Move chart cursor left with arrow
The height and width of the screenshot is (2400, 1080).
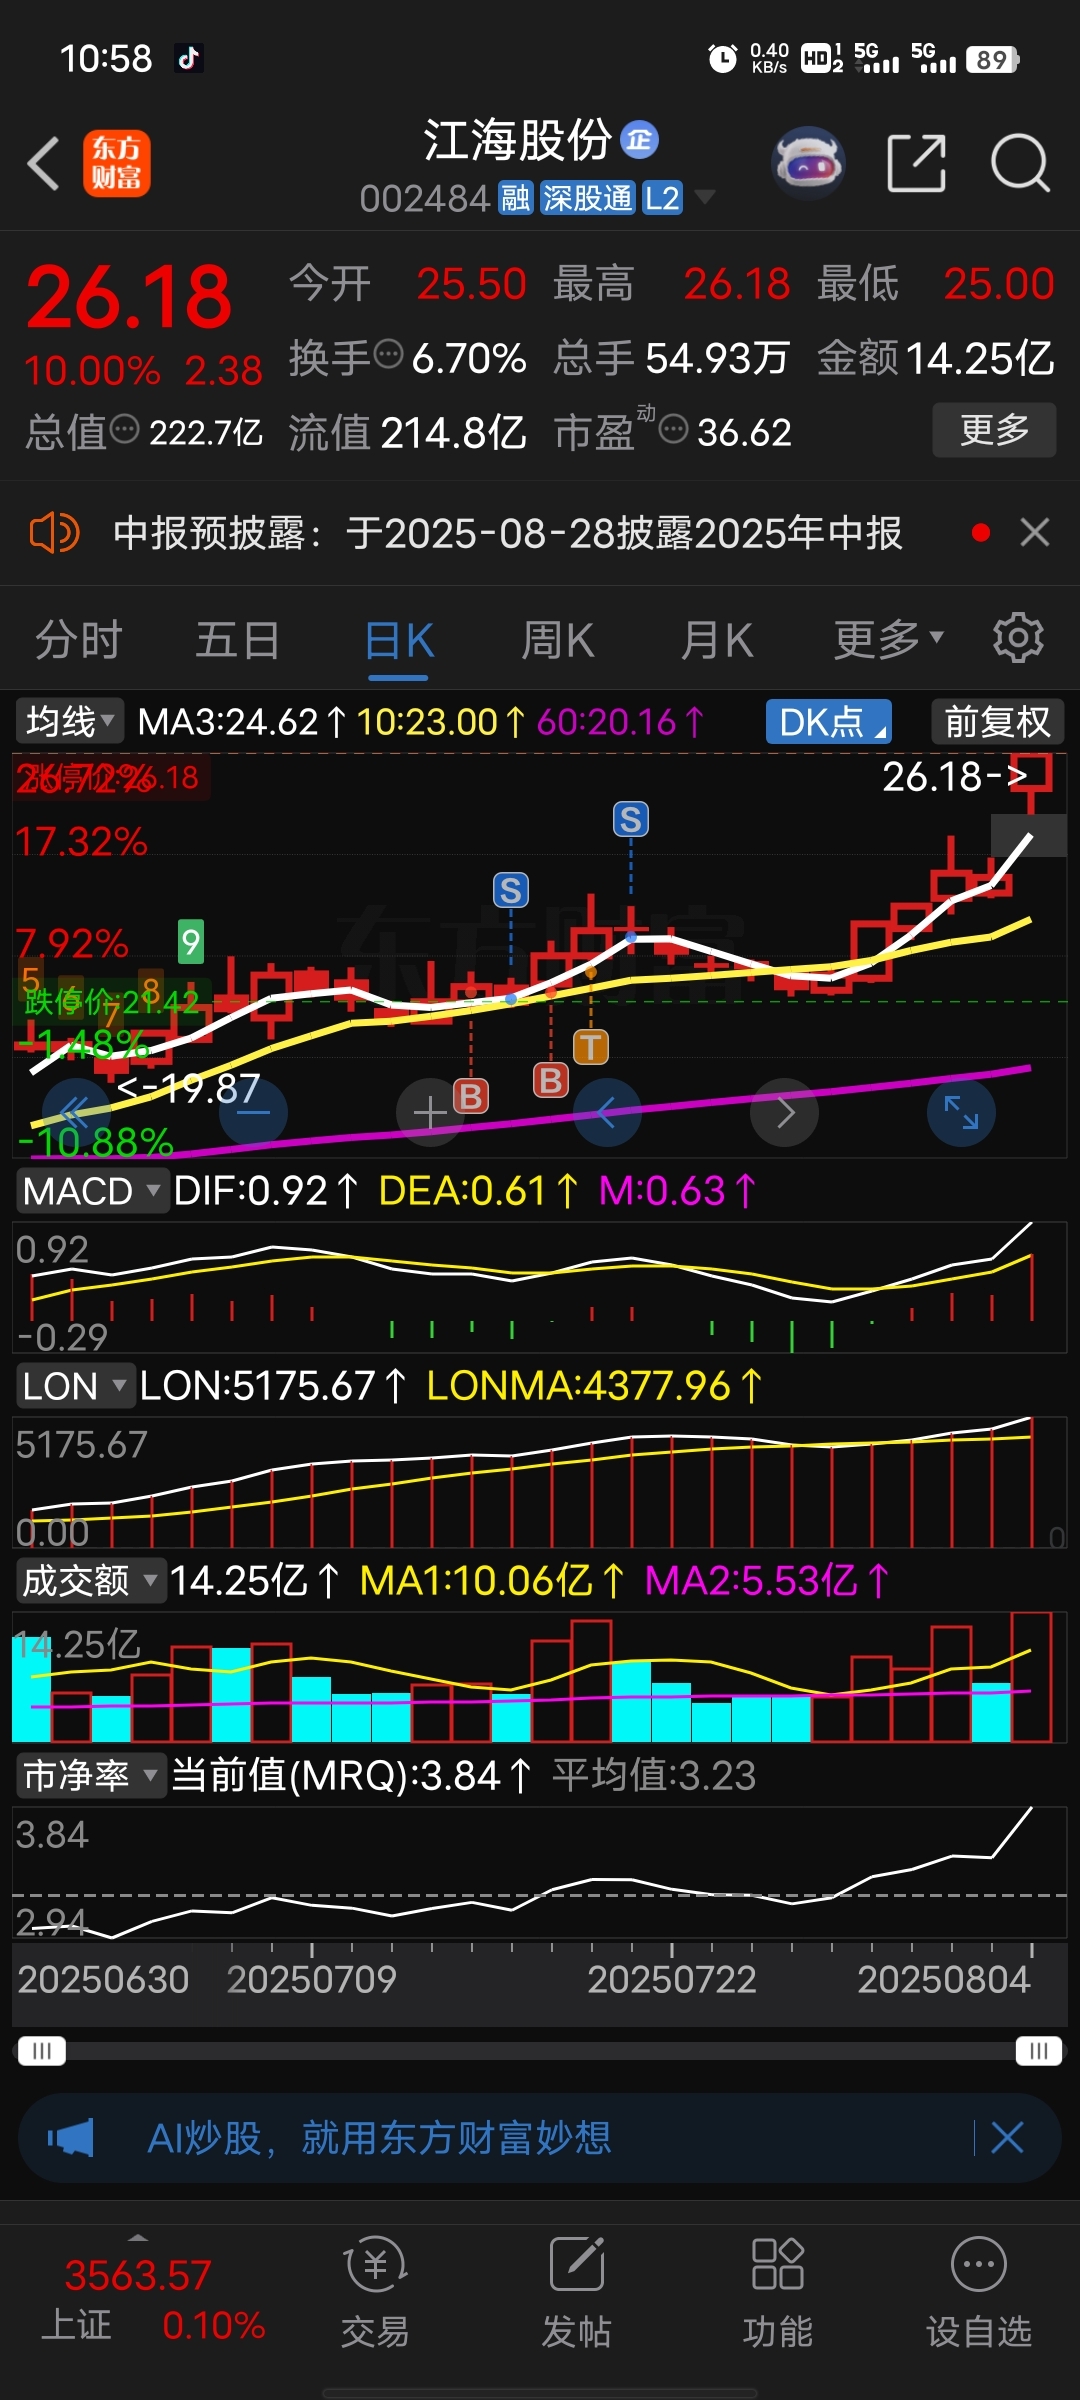click(x=607, y=1112)
